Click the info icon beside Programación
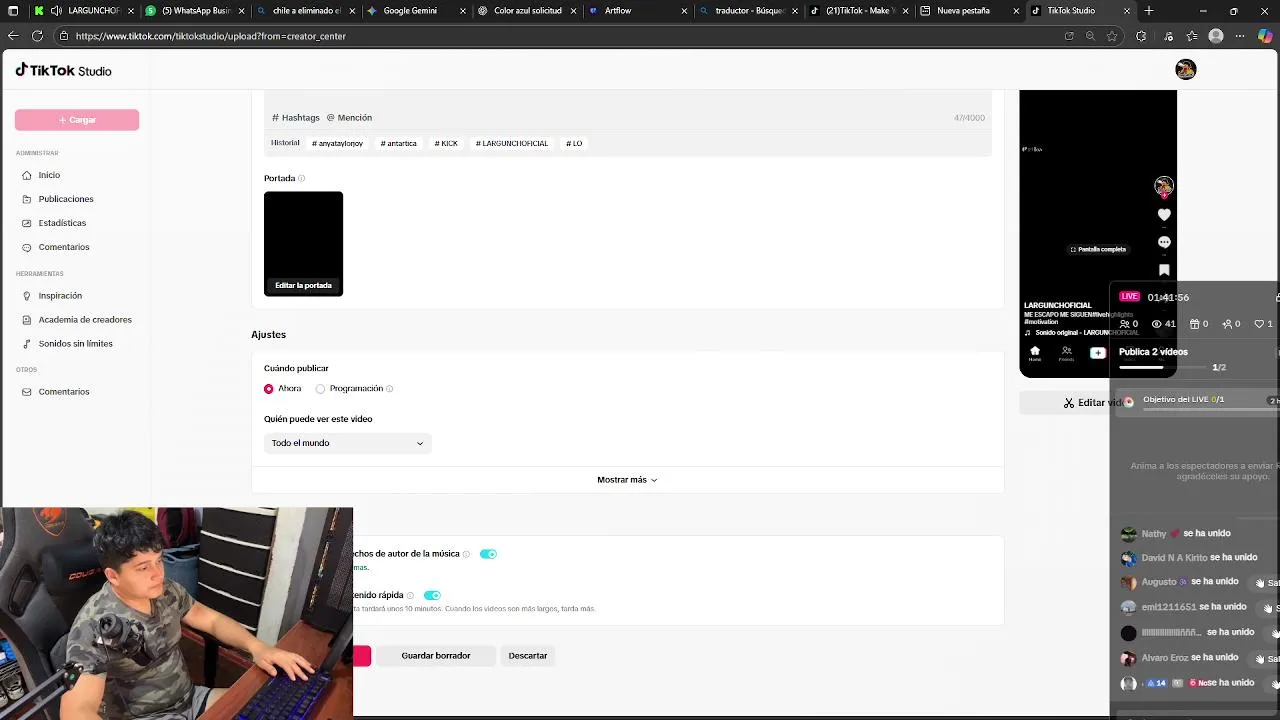The height and width of the screenshot is (720, 1280). click(x=389, y=389)
